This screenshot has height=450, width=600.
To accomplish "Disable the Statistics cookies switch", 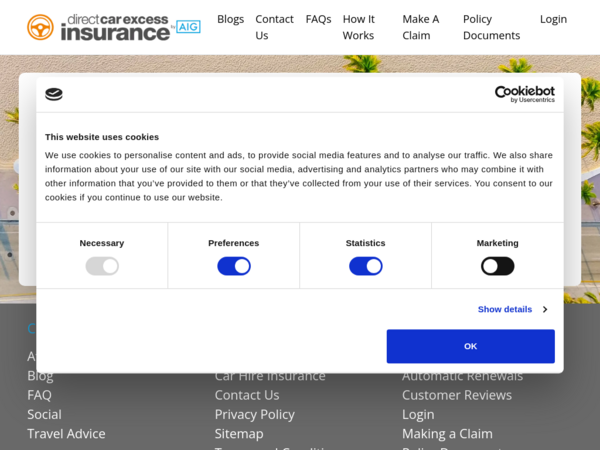I will [x=366, y=266].
